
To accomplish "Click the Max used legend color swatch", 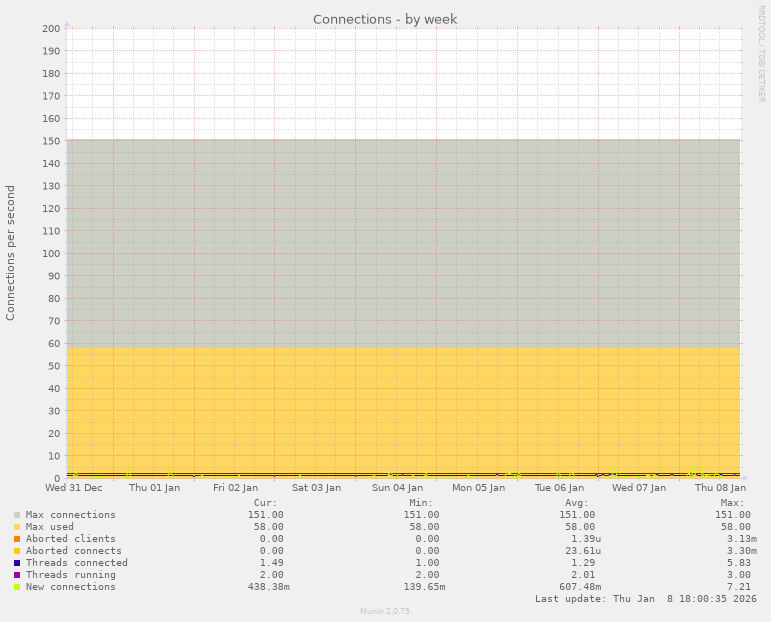I will click(x=17, y=527).
